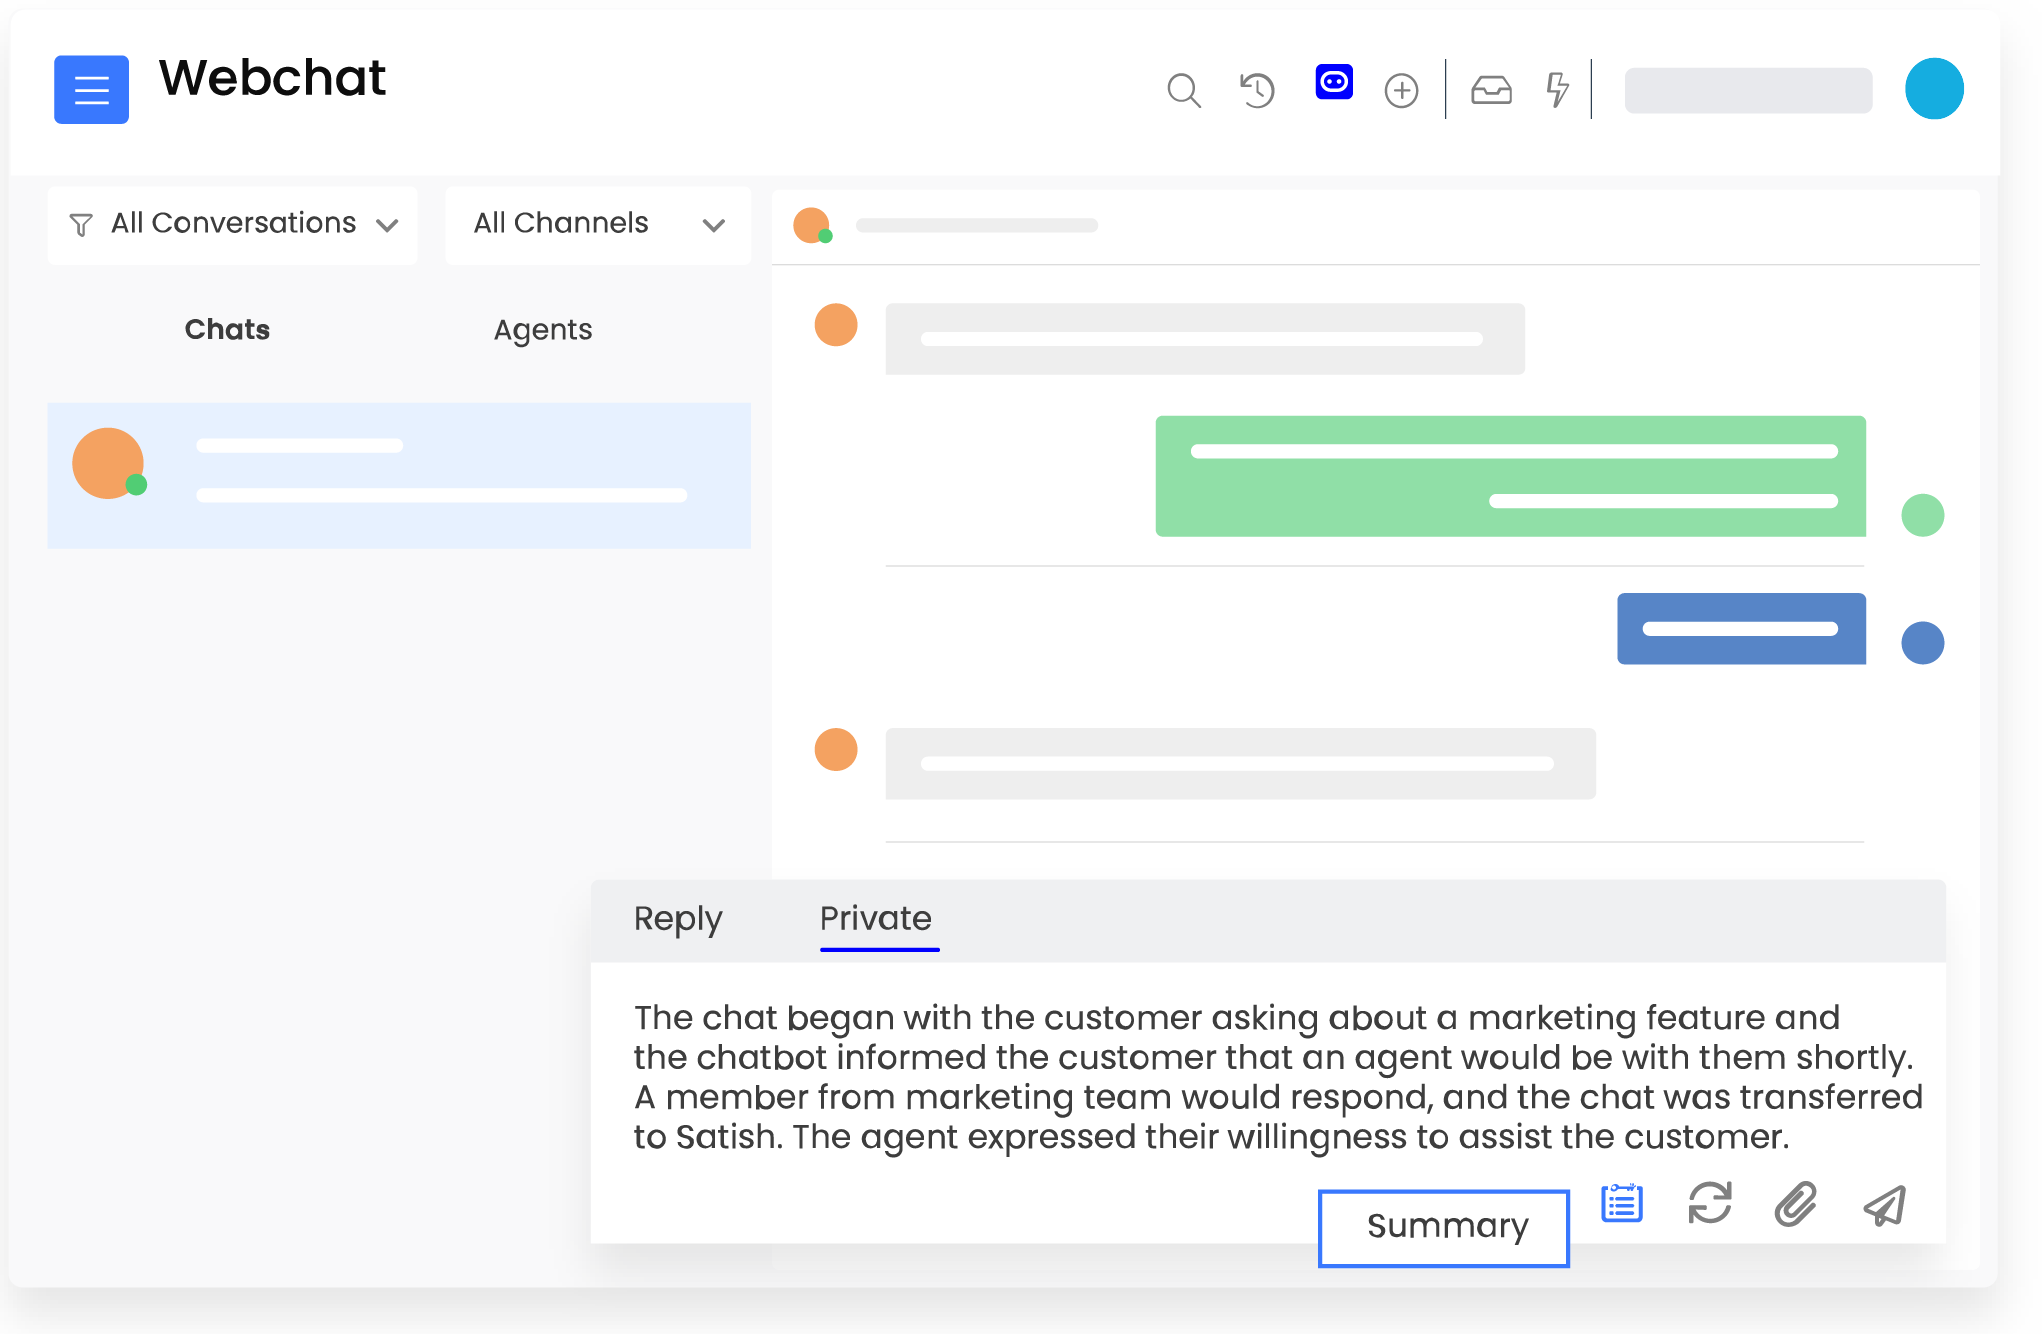The height and width of the screenshot is (1334, 2042).
Task: Open the inbox tray icon
Action: point(1491,91)
